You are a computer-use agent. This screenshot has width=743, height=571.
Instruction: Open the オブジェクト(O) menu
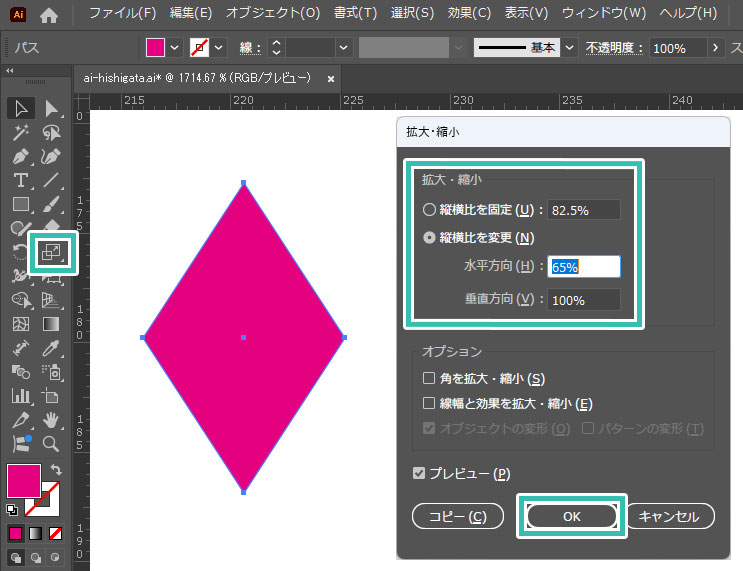tap(273, 14)
